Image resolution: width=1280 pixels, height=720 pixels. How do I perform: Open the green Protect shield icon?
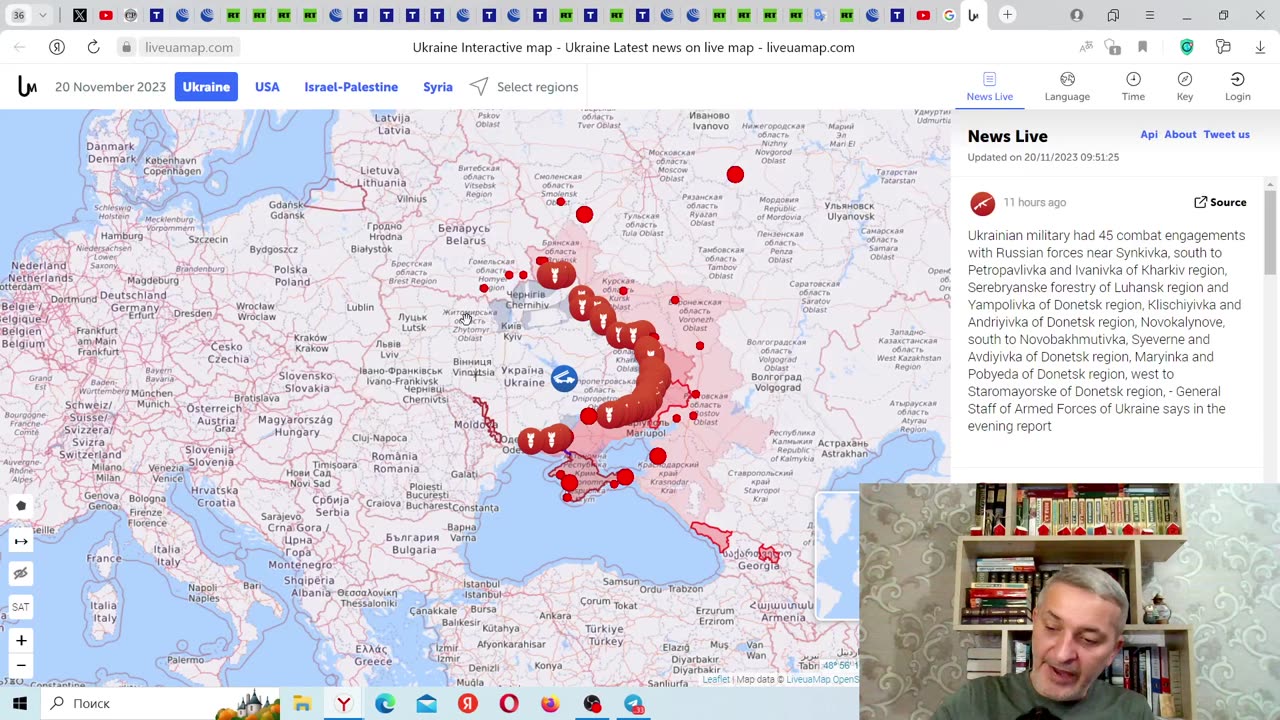(x=1186, y=47)
